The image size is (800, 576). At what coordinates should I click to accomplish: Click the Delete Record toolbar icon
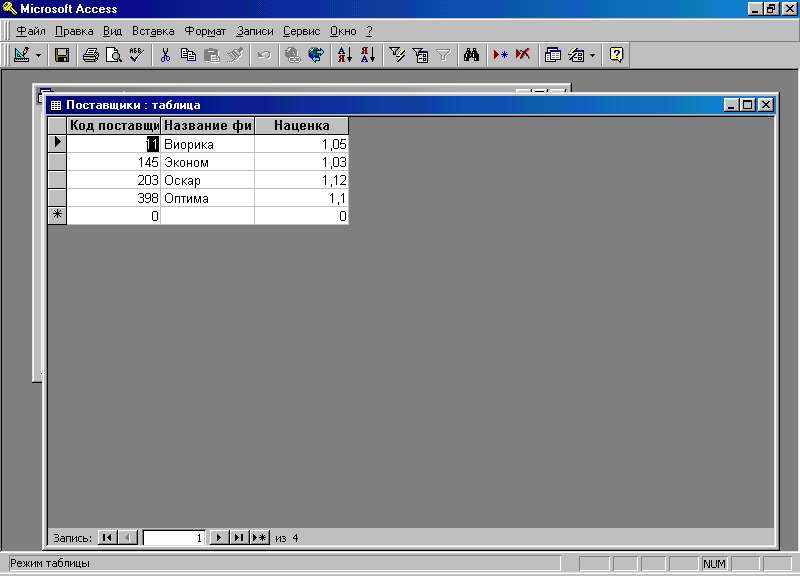tap(523, 55)
